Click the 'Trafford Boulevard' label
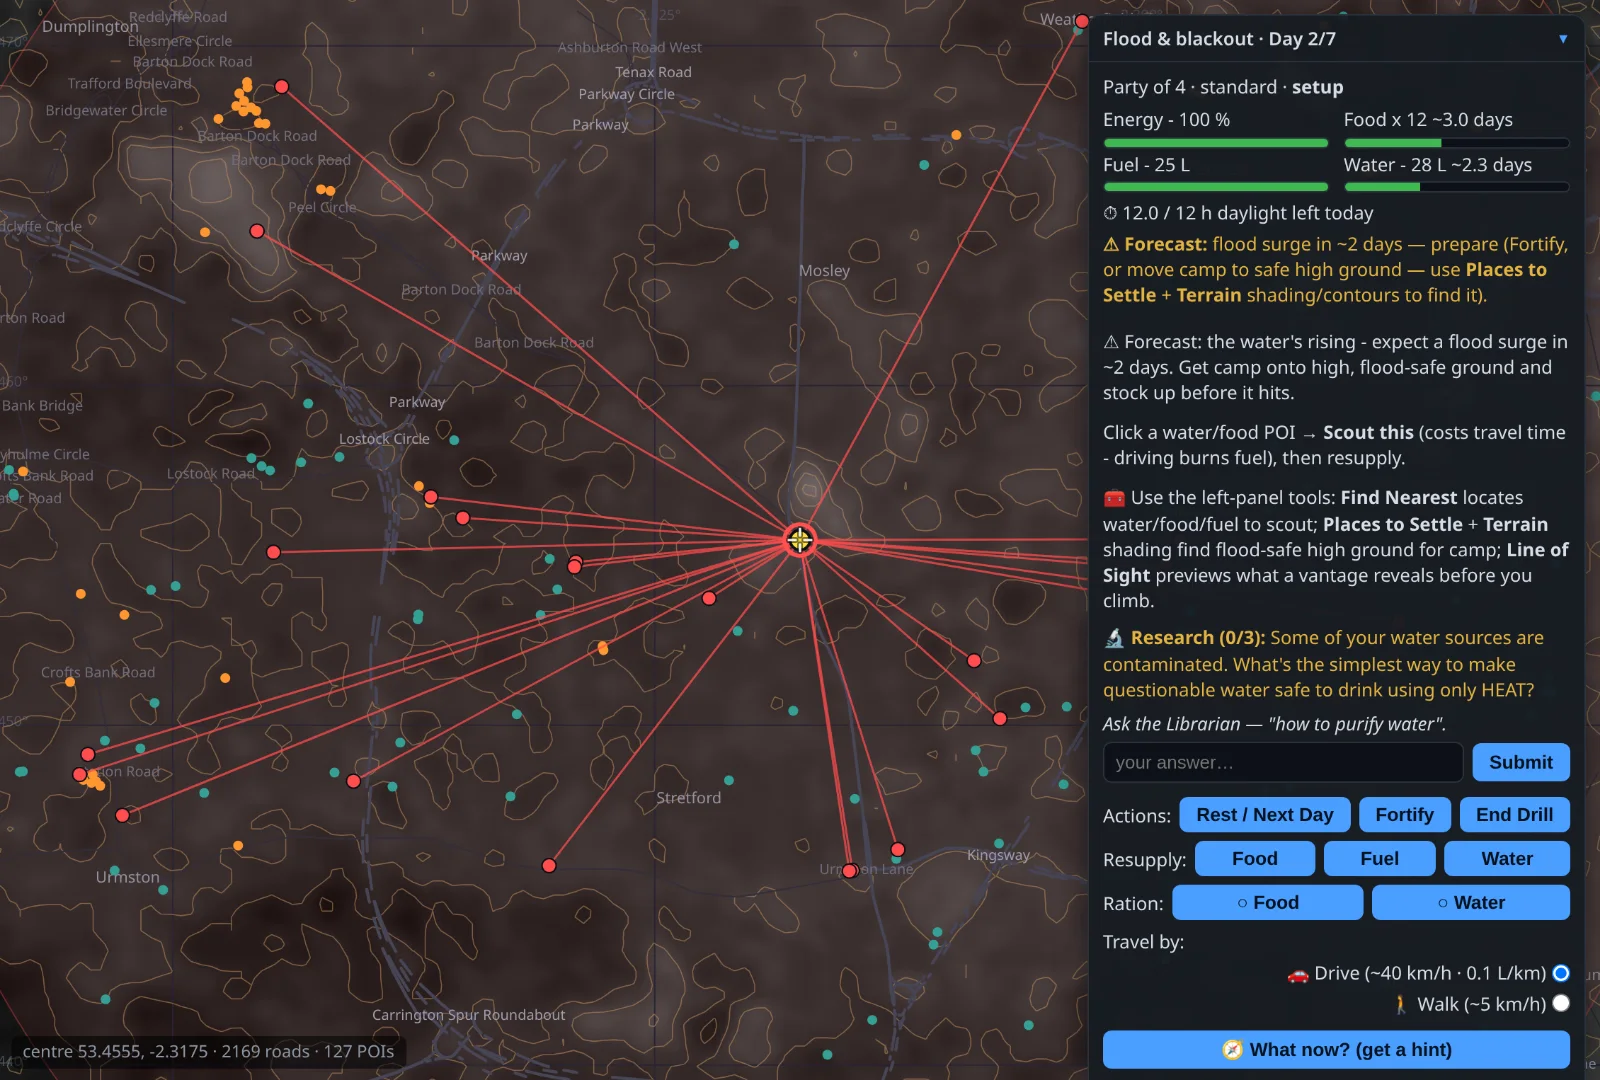The image size is (1600, 1080). click(130, 84)
